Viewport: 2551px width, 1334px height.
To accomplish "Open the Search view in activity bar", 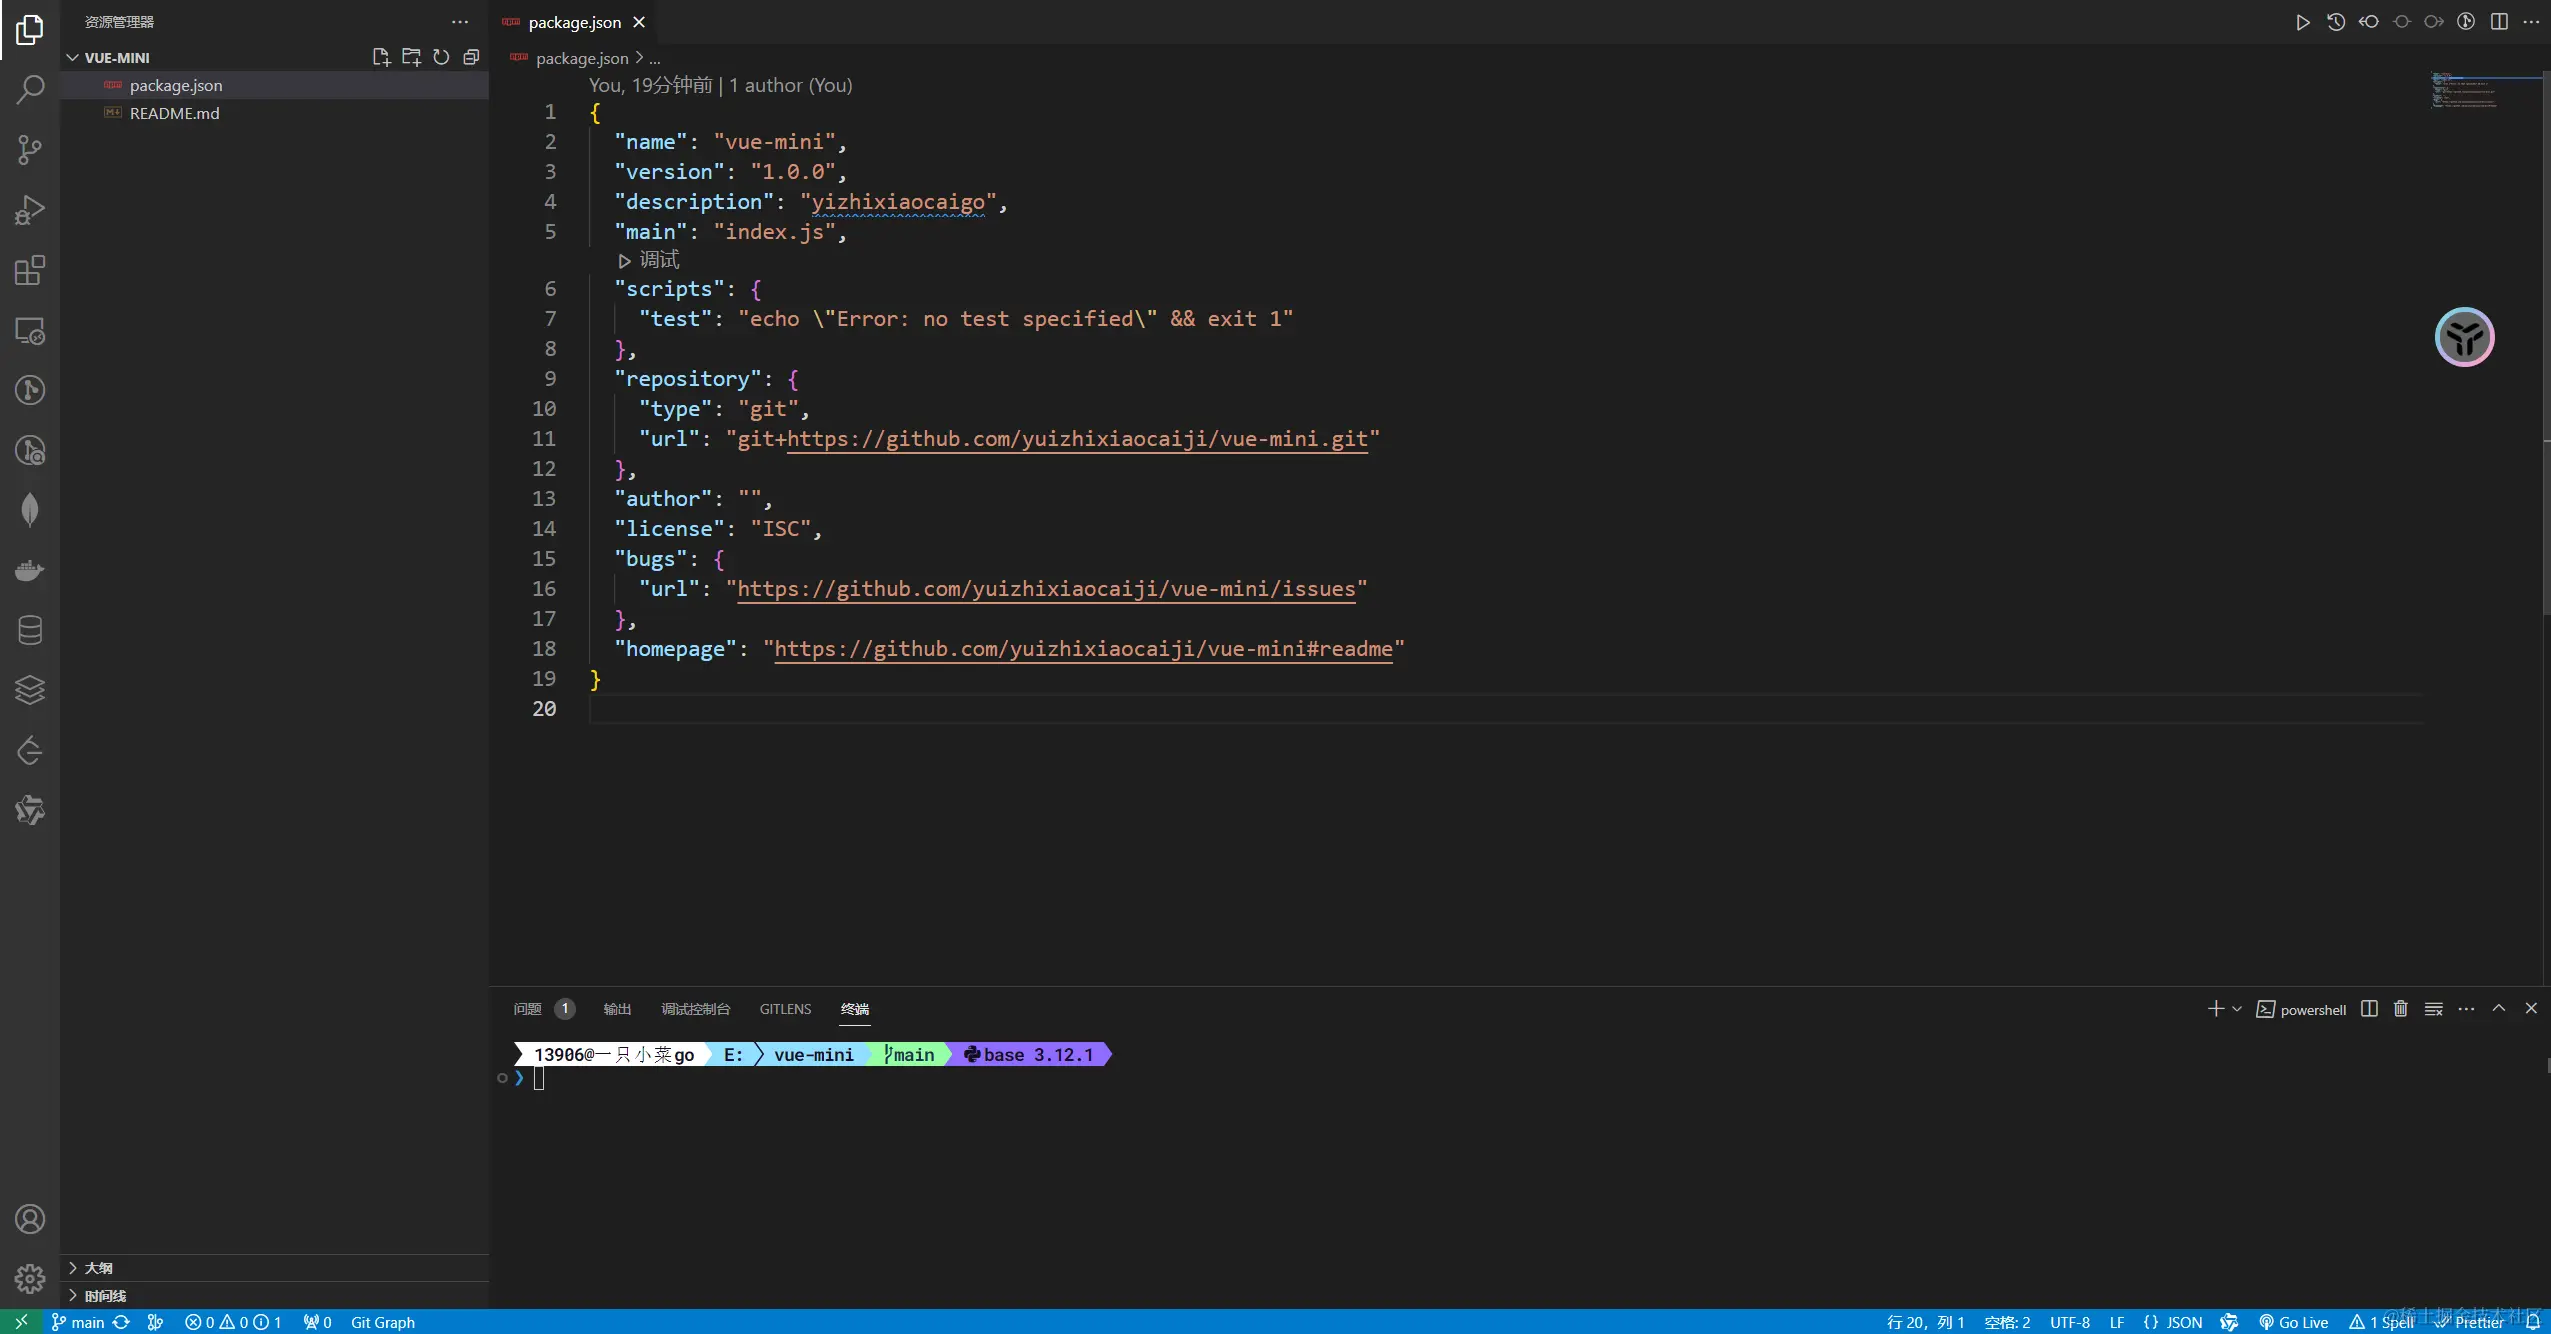I will pyautogui.click(x=30, y=90).
